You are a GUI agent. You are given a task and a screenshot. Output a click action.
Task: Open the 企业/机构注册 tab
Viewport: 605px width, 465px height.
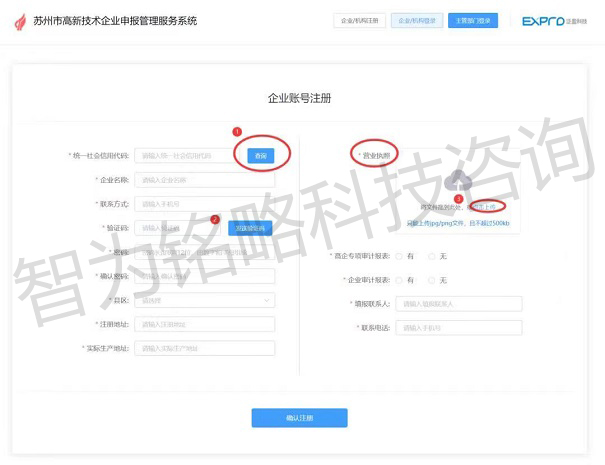[x=359, y=20]
